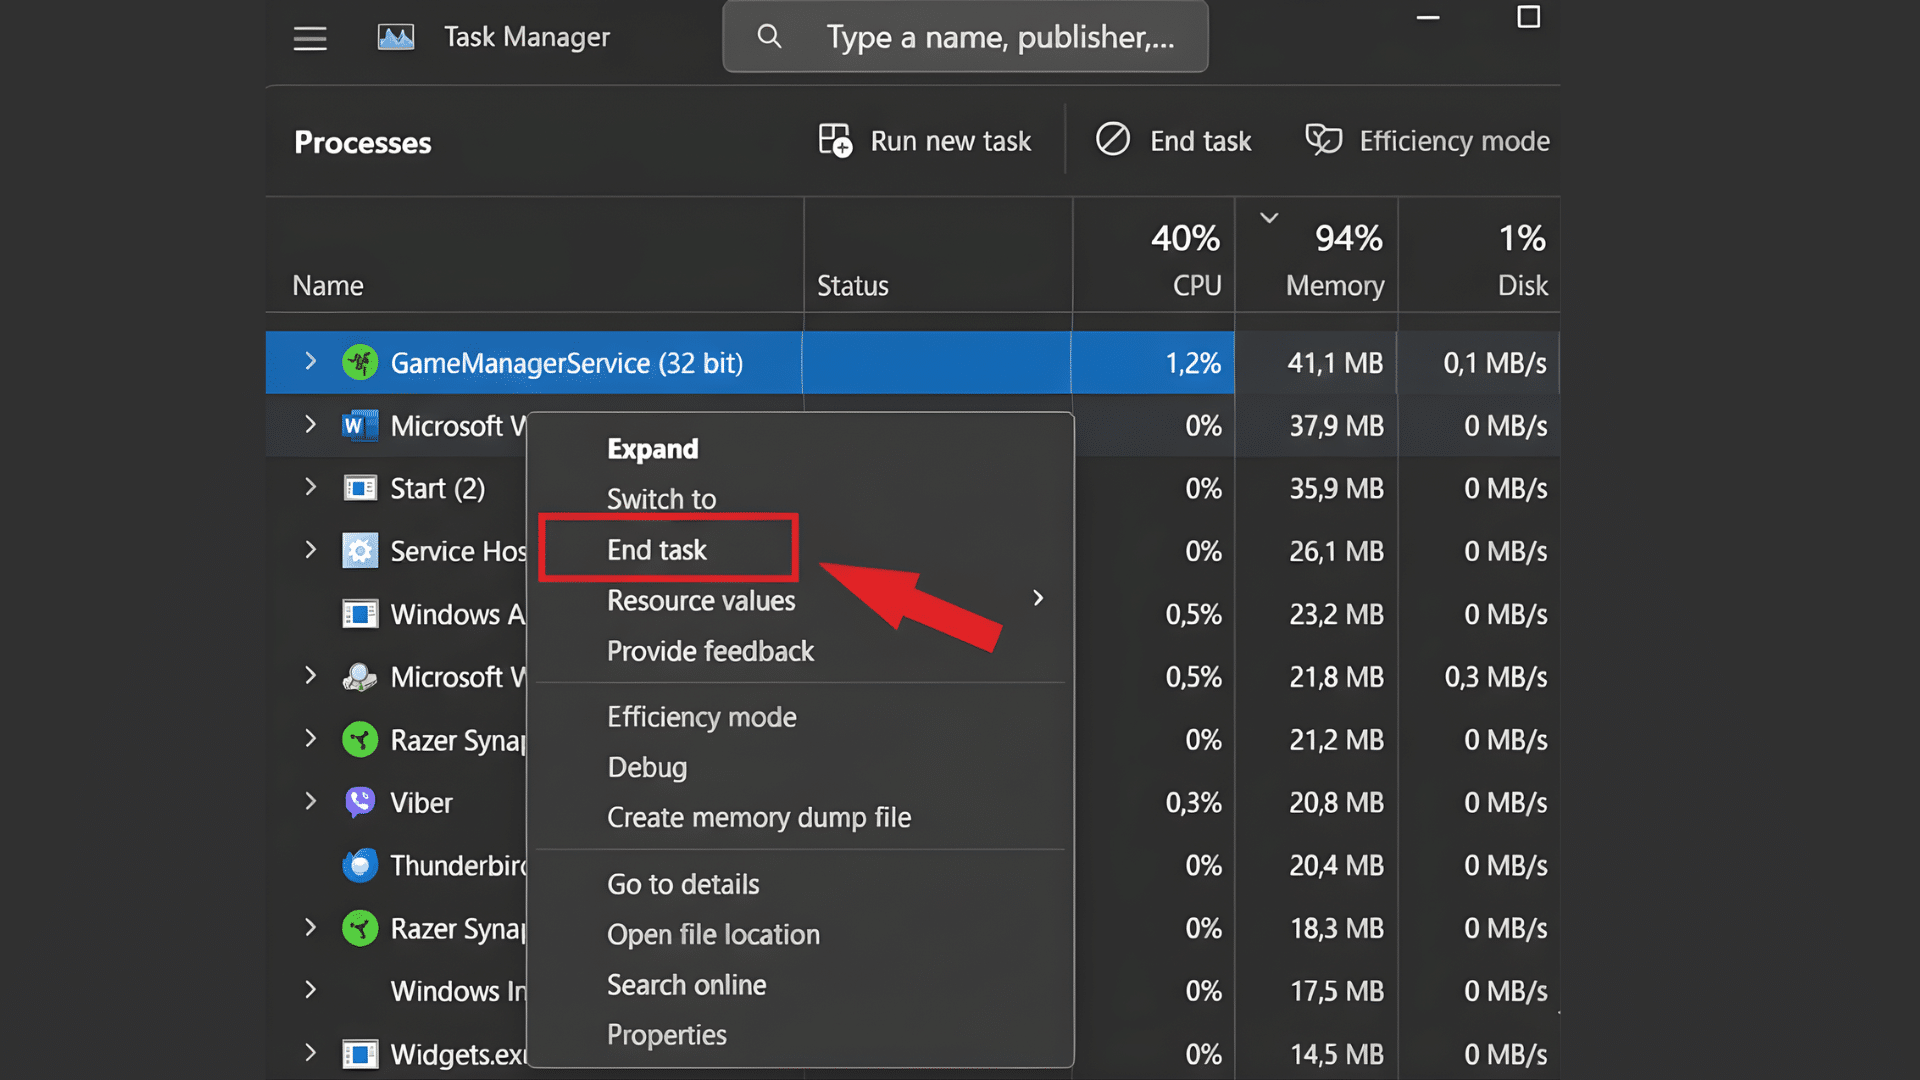Image resolution: width=1920 pixels, height=1080 pixels.
Task: Click into the search input field
Action: (x=1010, y=37)
